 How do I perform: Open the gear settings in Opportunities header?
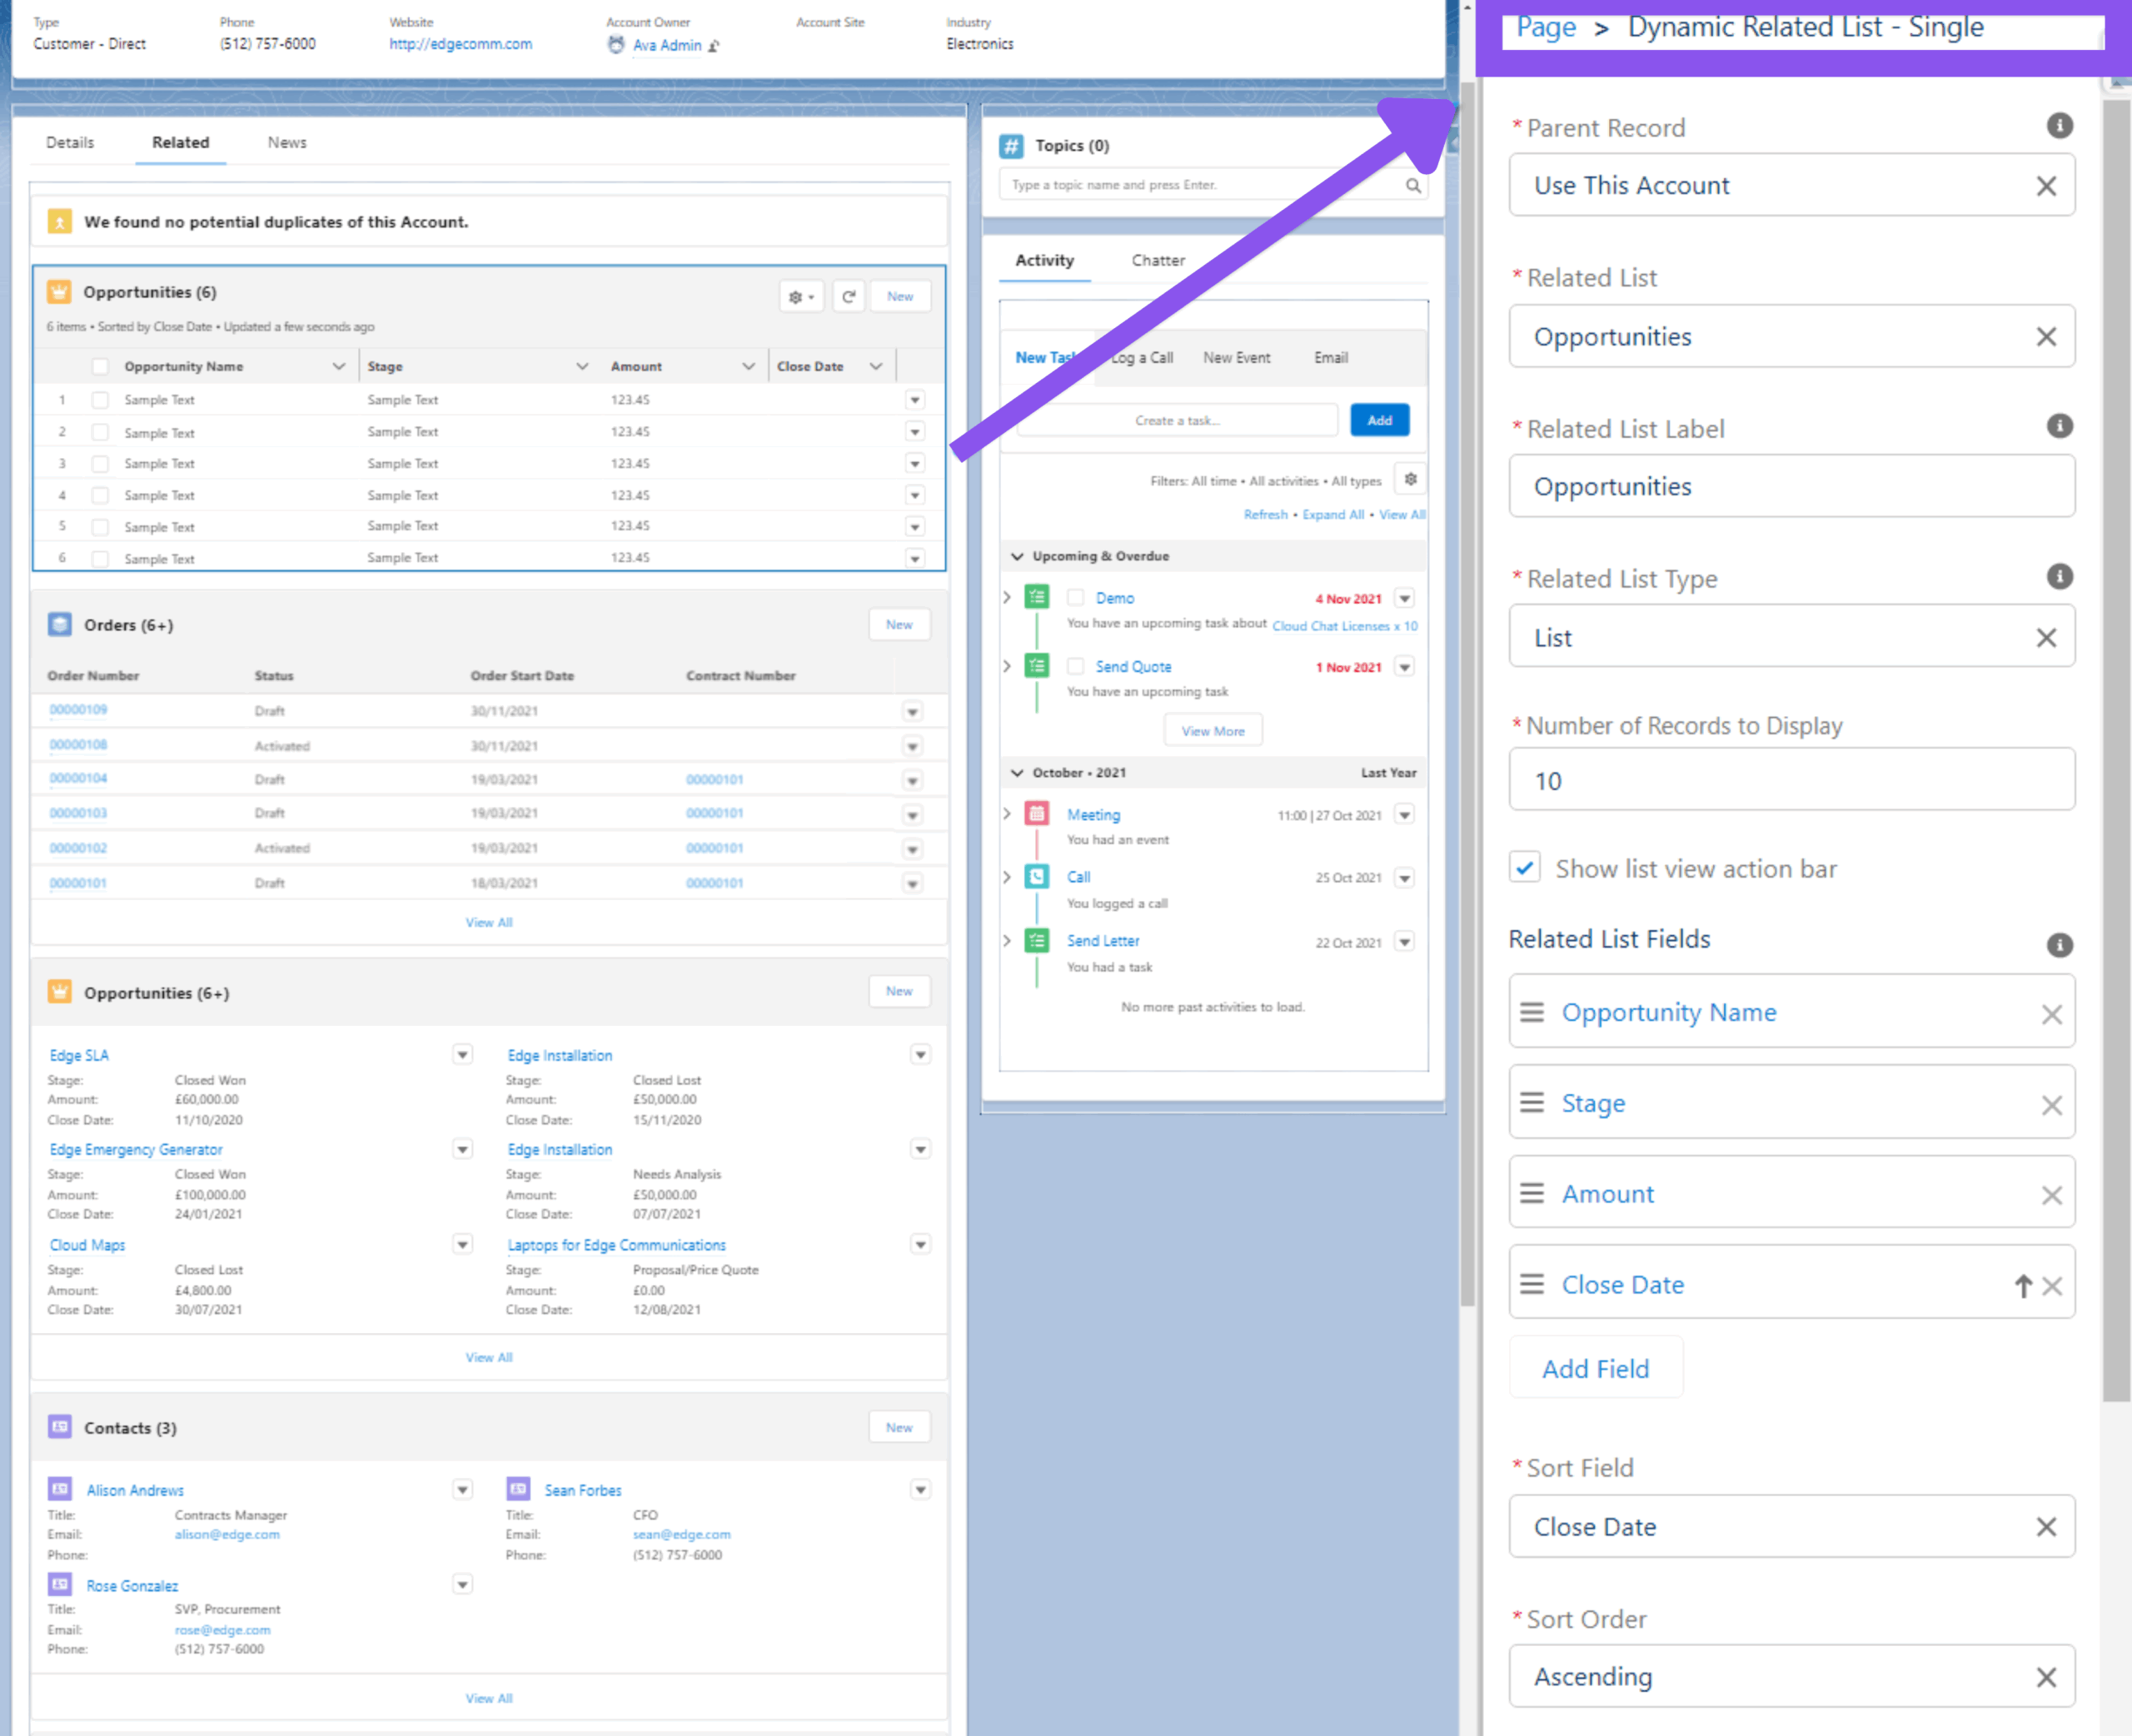point(801,296)
